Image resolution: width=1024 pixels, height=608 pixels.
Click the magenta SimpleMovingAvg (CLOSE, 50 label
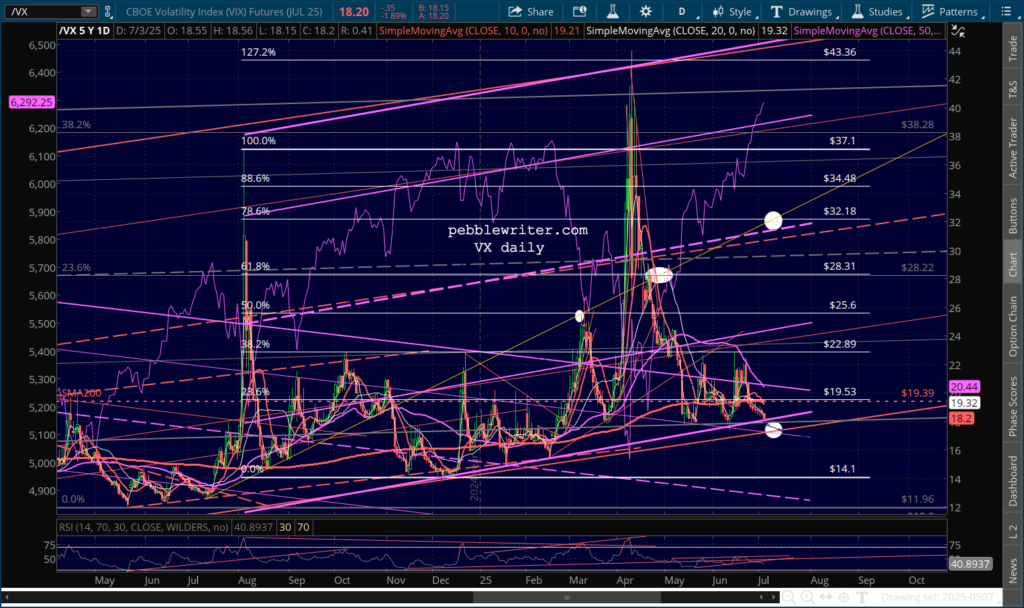(868, 31)
